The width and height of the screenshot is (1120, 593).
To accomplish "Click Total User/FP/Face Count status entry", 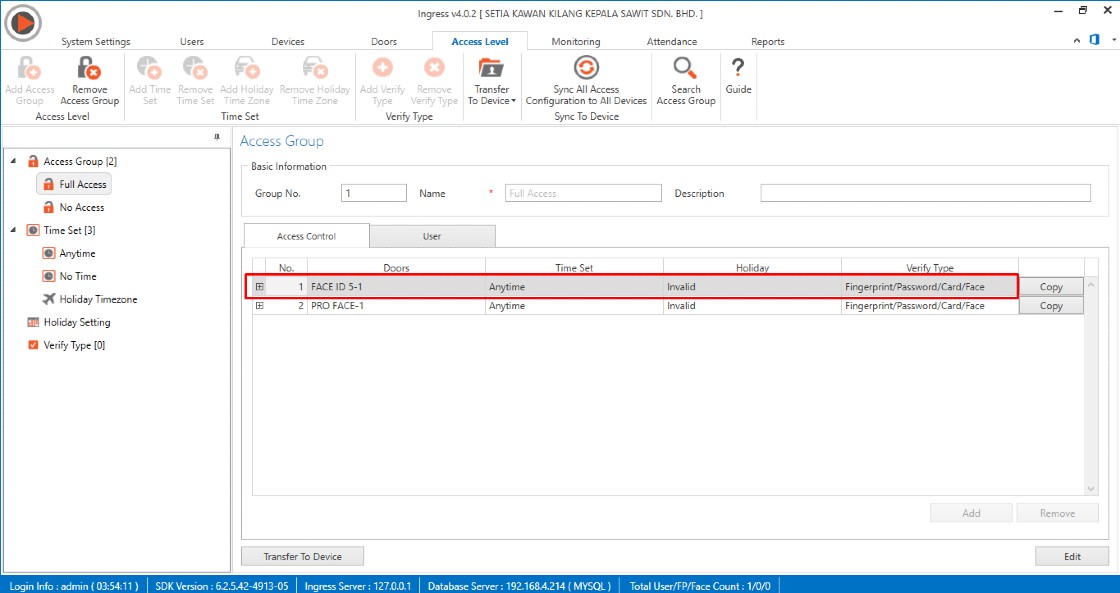I will [700, 586].
